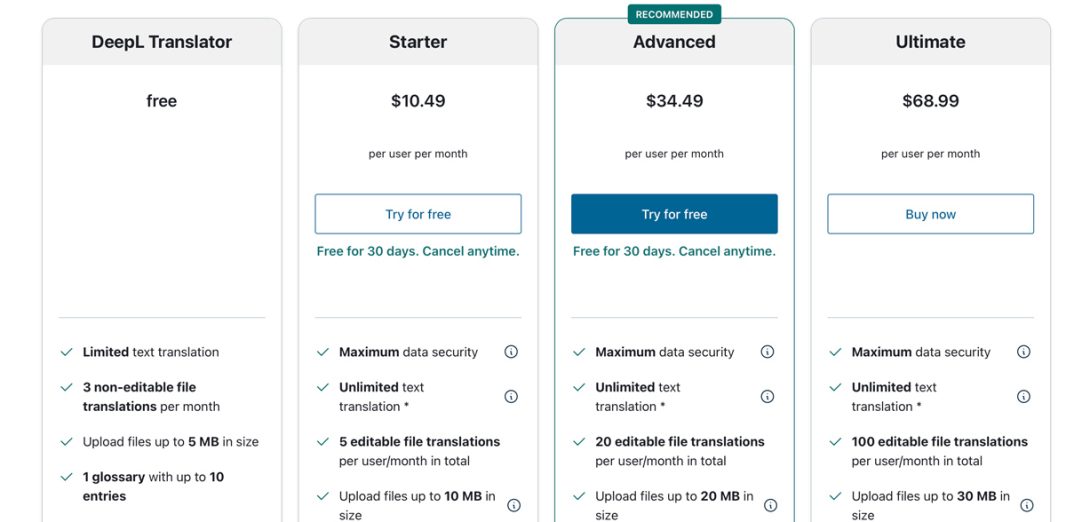Click info icon beside Starter Unlimited text translation
The width and height of the screenshot is (1066, 522).
click(511, 396)
